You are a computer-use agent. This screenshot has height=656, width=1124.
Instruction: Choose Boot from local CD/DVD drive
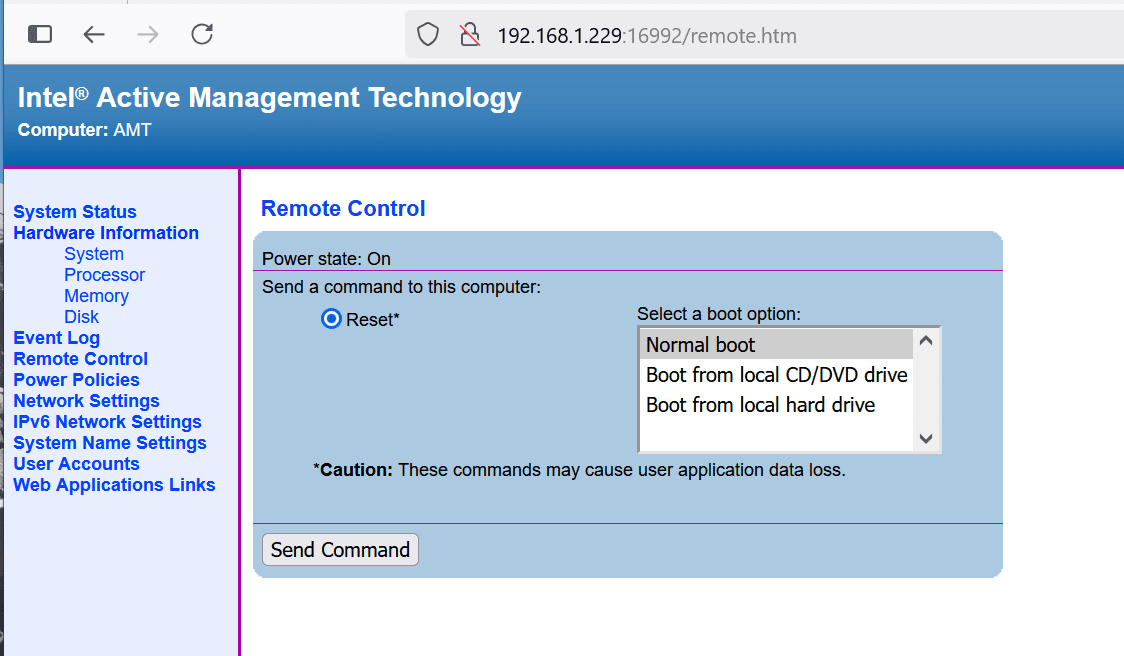(776, 375)
